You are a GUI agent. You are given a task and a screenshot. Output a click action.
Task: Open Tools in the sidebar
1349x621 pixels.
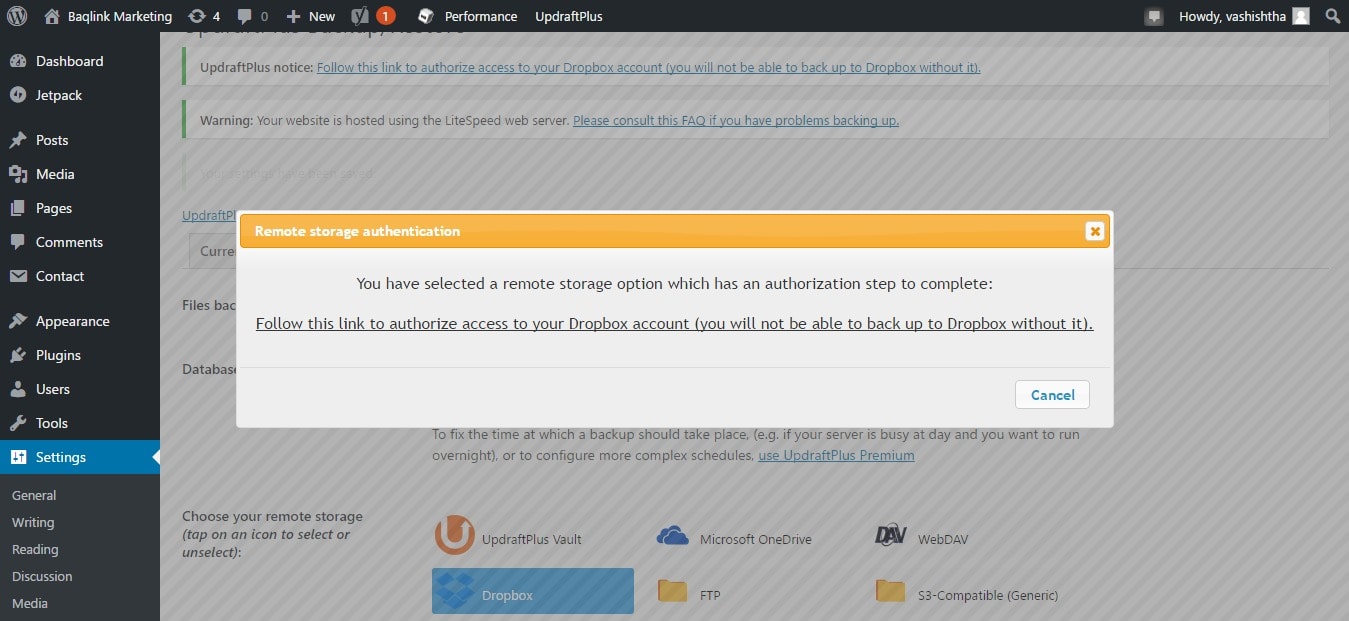click(x=80, y=423)
